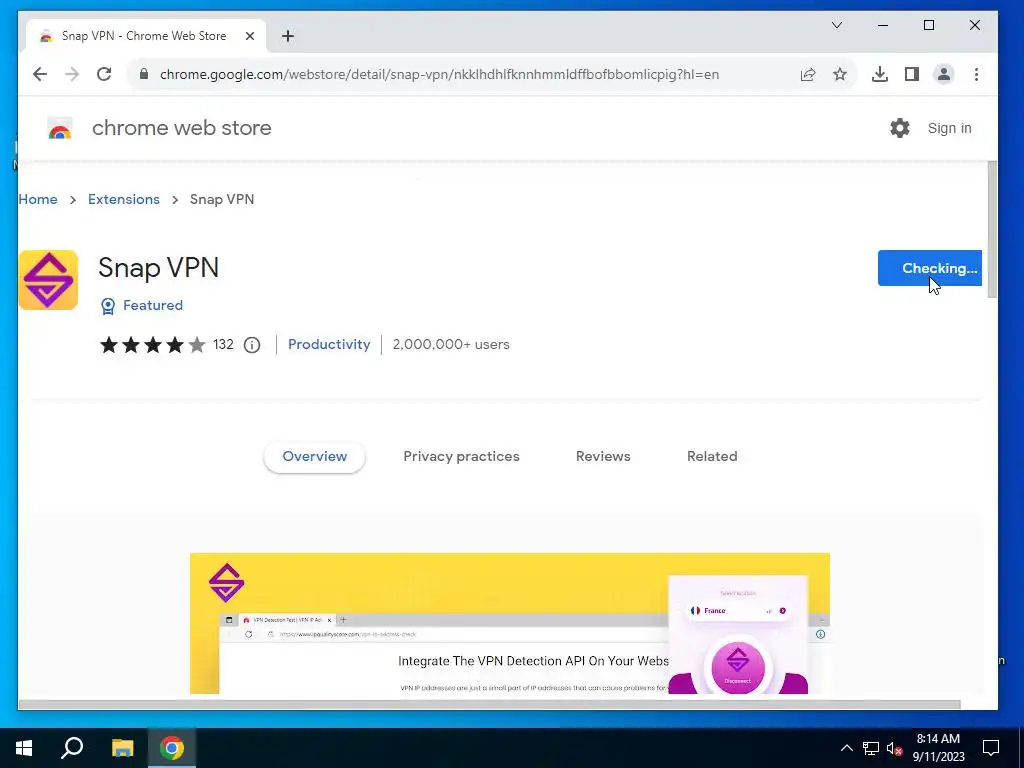The width and height of the screenshot is (1024, 768).
Task: Click the Snap VPN extension icon
Action: point(48,280)
